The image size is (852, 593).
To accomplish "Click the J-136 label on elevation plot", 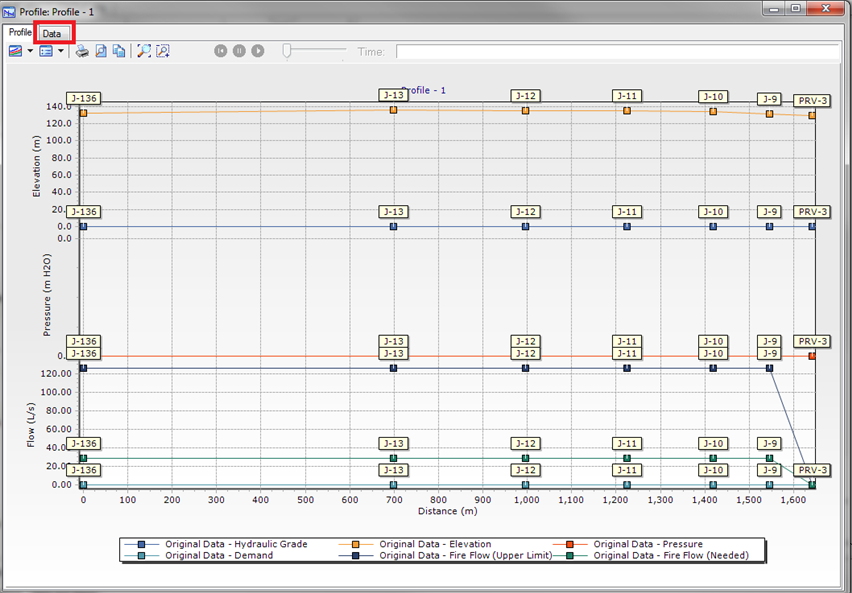I will click(84, 98).
